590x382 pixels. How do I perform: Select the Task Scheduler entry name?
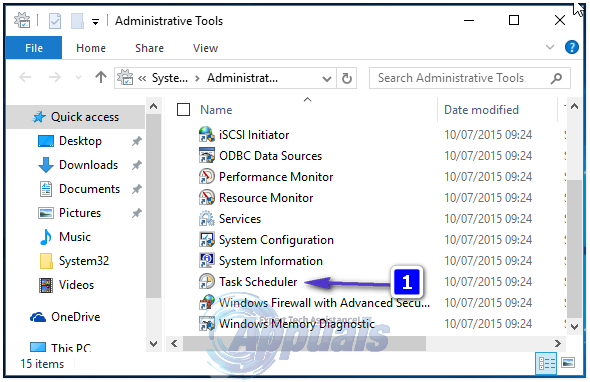(258, 282)
